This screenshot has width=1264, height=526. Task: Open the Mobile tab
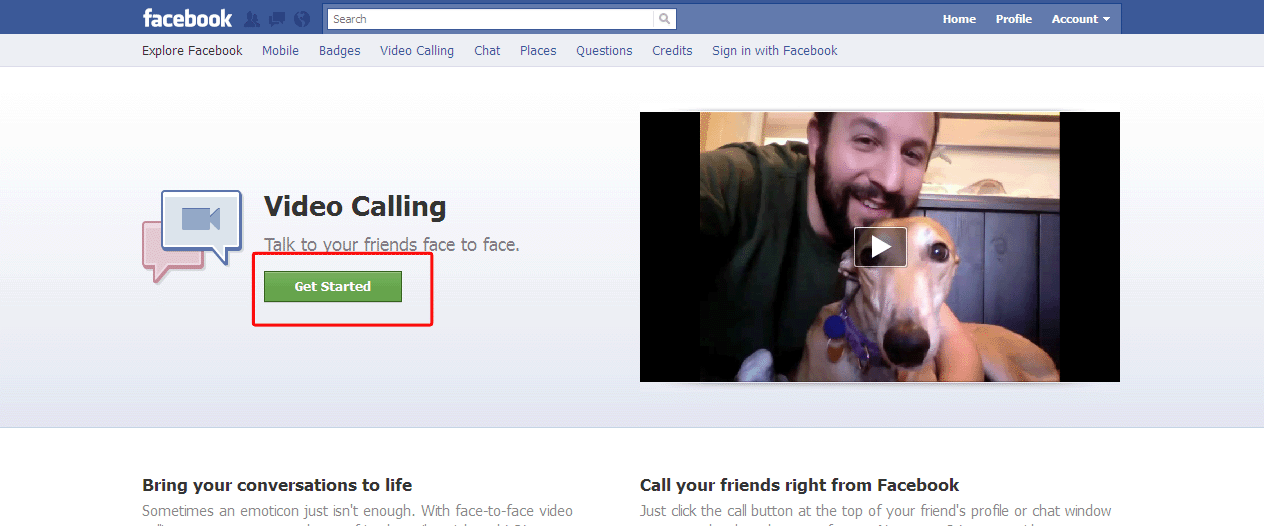coord(280,51)
